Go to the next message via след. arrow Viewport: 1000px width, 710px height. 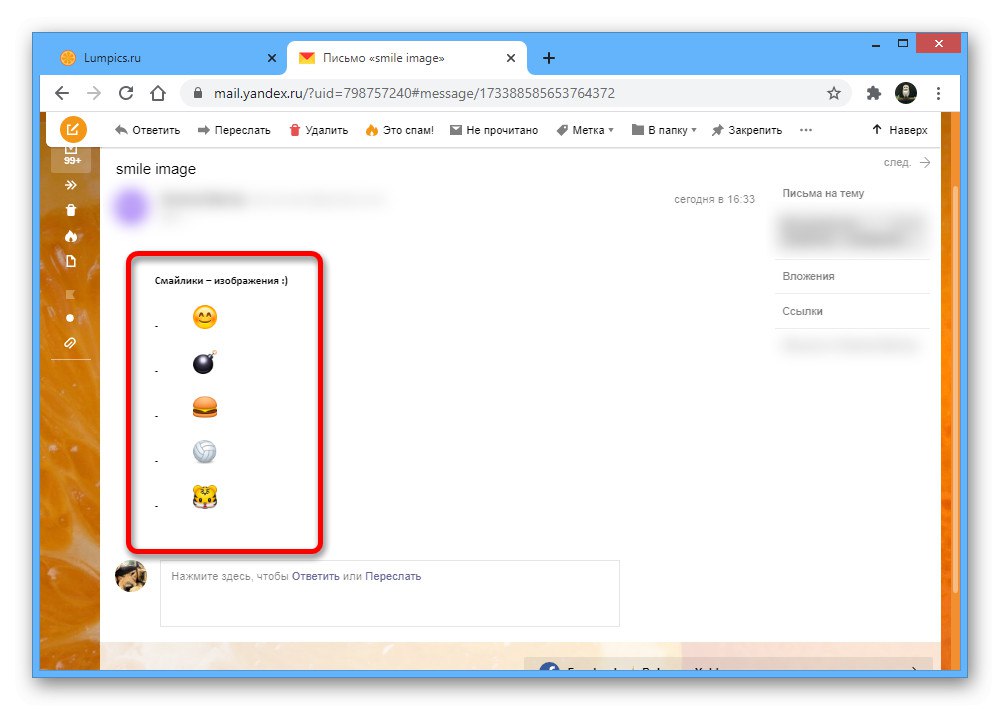[907, 163]
